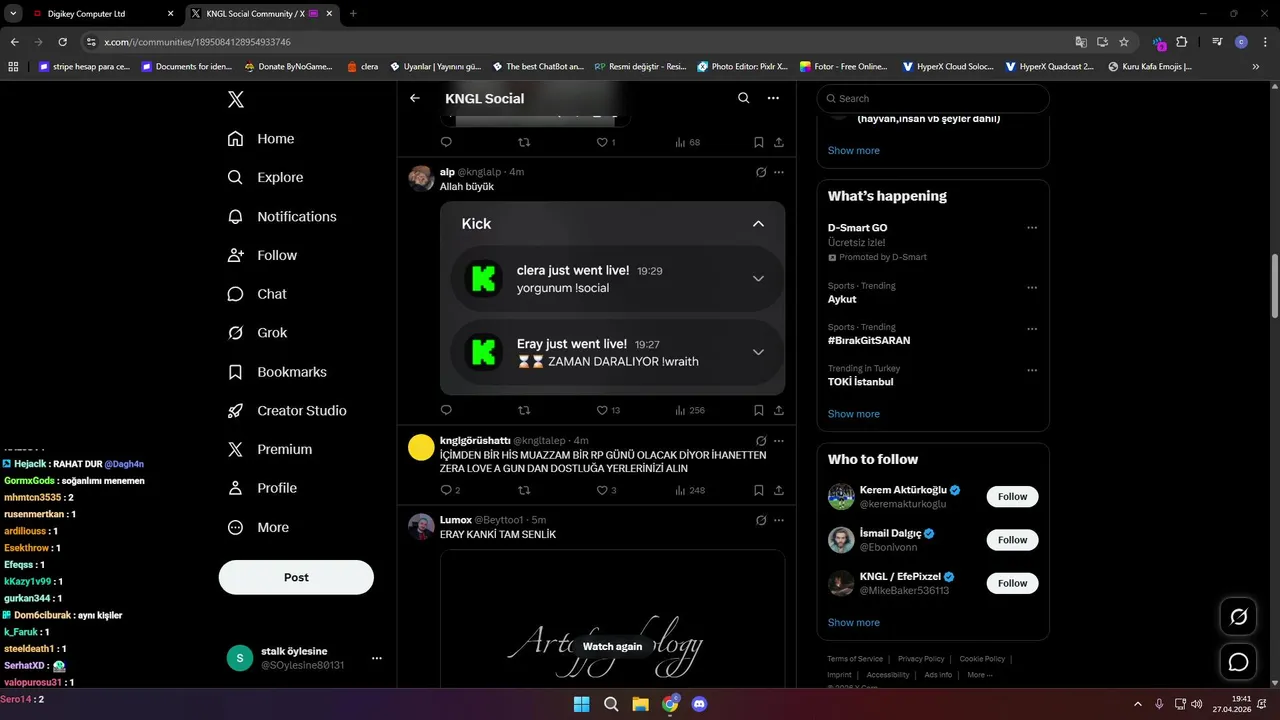Image resolution: width=1280 pixels, height=720 pixels.
Task: Show more under Who to follow
Action: click(854, 622)
